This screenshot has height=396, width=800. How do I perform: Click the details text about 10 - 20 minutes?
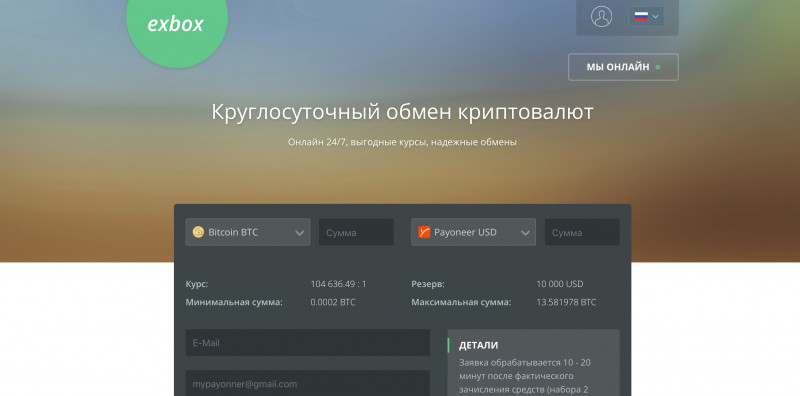[x=525, y=376]
